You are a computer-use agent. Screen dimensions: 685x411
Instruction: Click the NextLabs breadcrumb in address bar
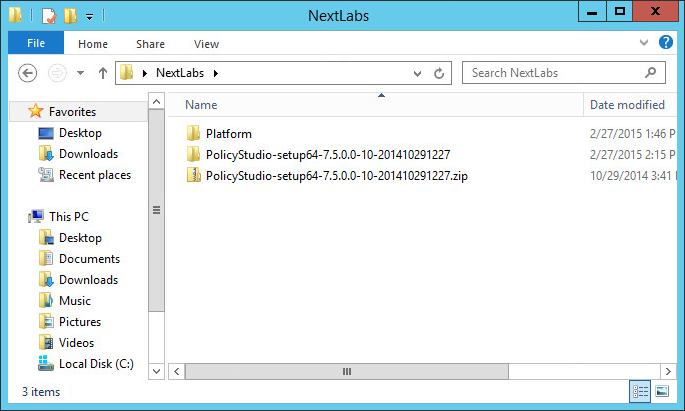180,73
